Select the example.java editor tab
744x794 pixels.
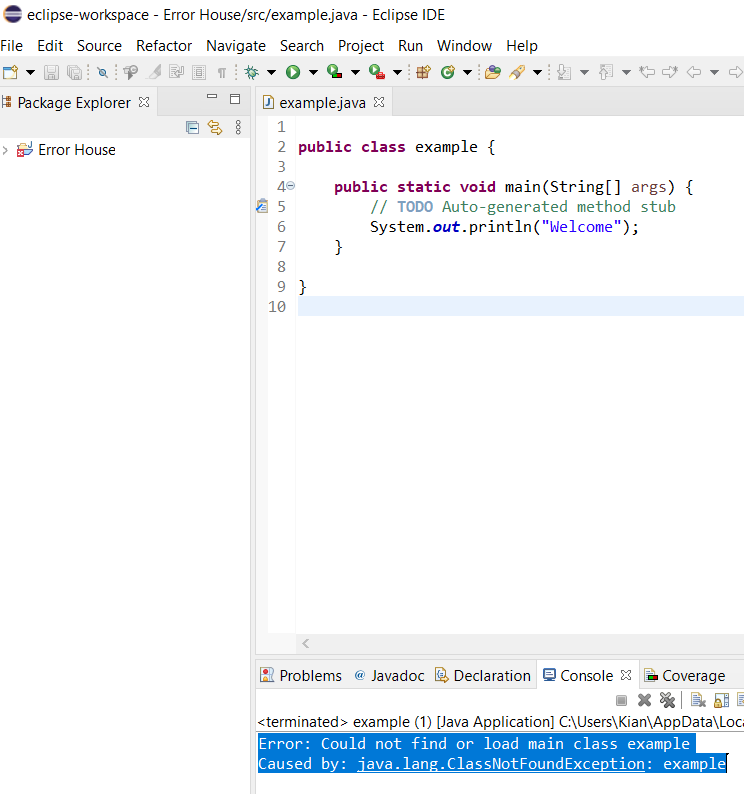322,103
